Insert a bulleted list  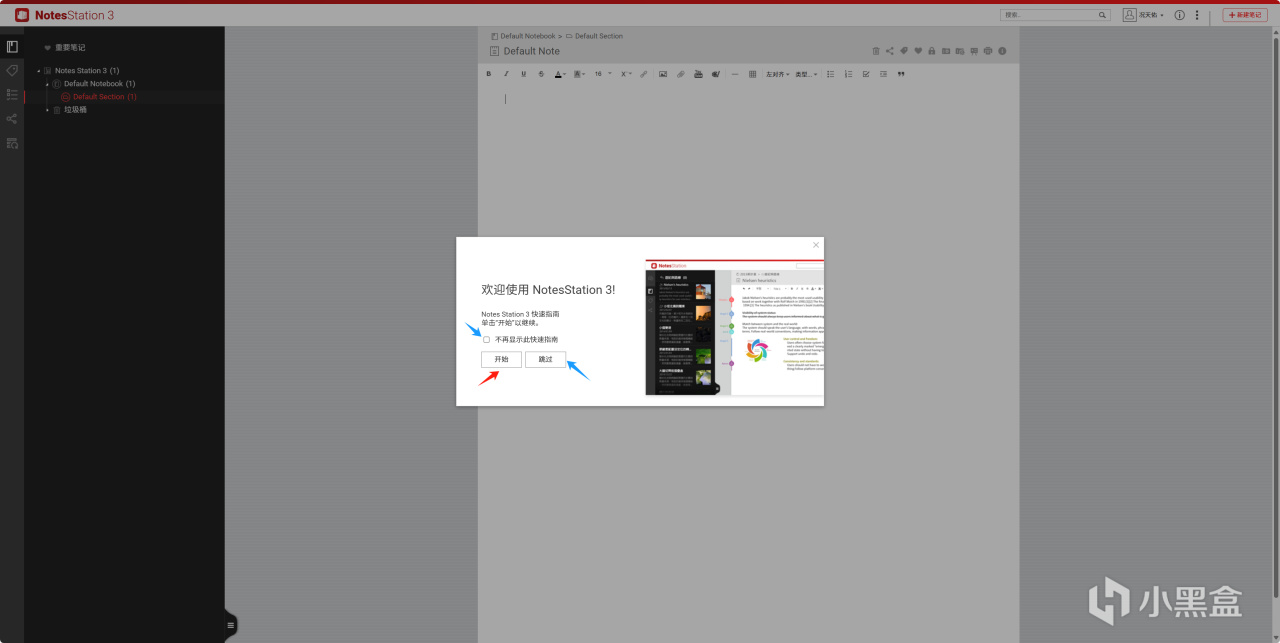[x=830, y=74]
